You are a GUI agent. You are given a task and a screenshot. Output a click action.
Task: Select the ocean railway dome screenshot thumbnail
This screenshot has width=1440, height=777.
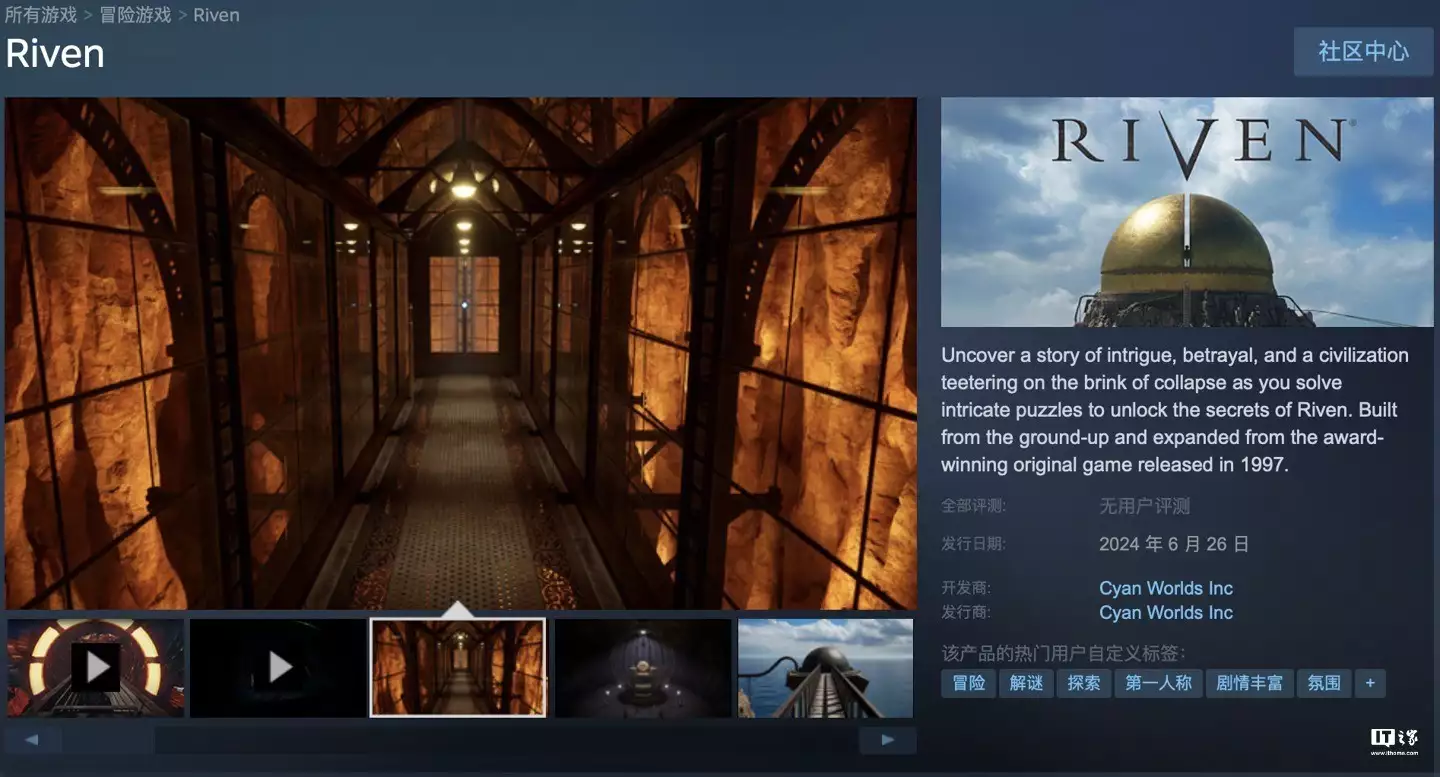click(x=825, y=667)
